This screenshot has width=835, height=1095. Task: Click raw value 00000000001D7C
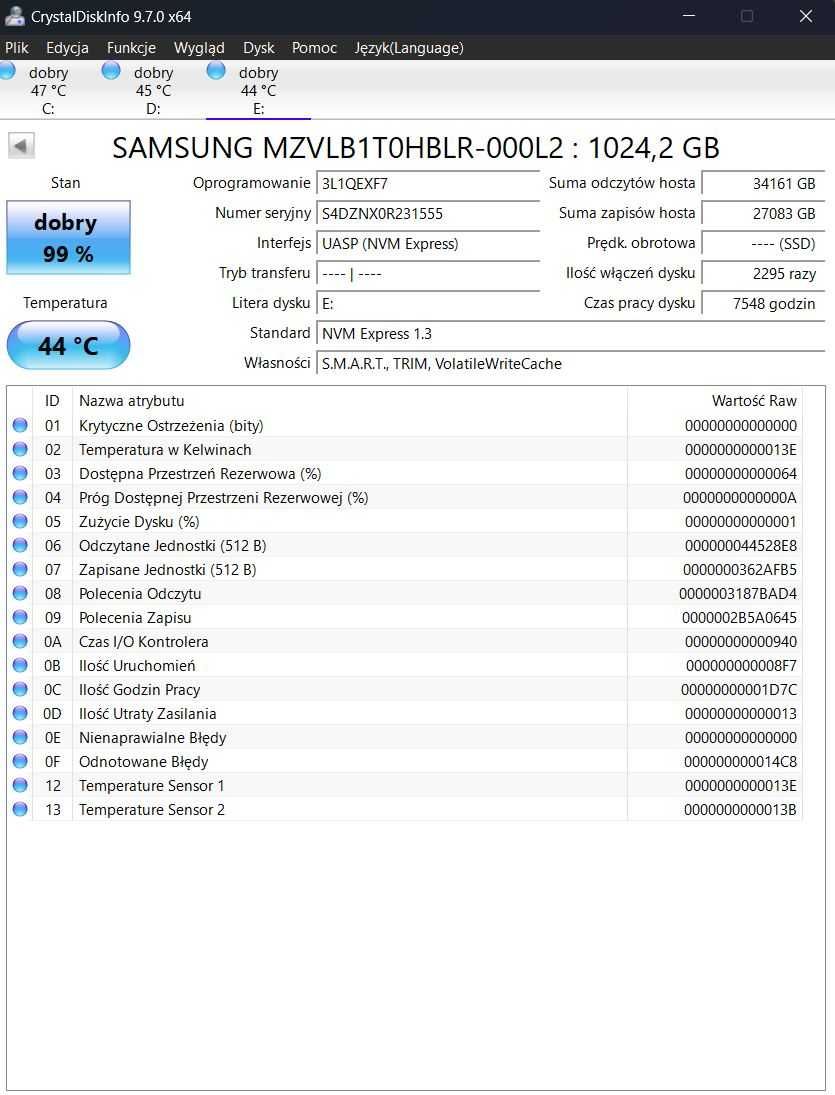[739, 689]
